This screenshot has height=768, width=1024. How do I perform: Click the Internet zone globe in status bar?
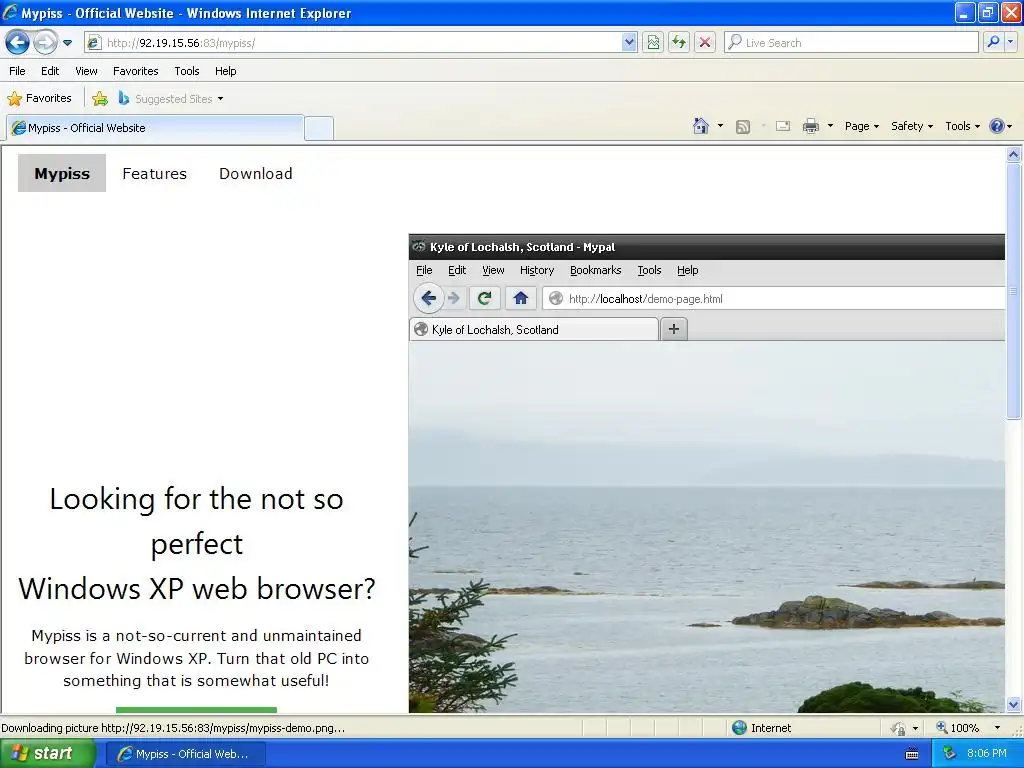tap(739, 728)
